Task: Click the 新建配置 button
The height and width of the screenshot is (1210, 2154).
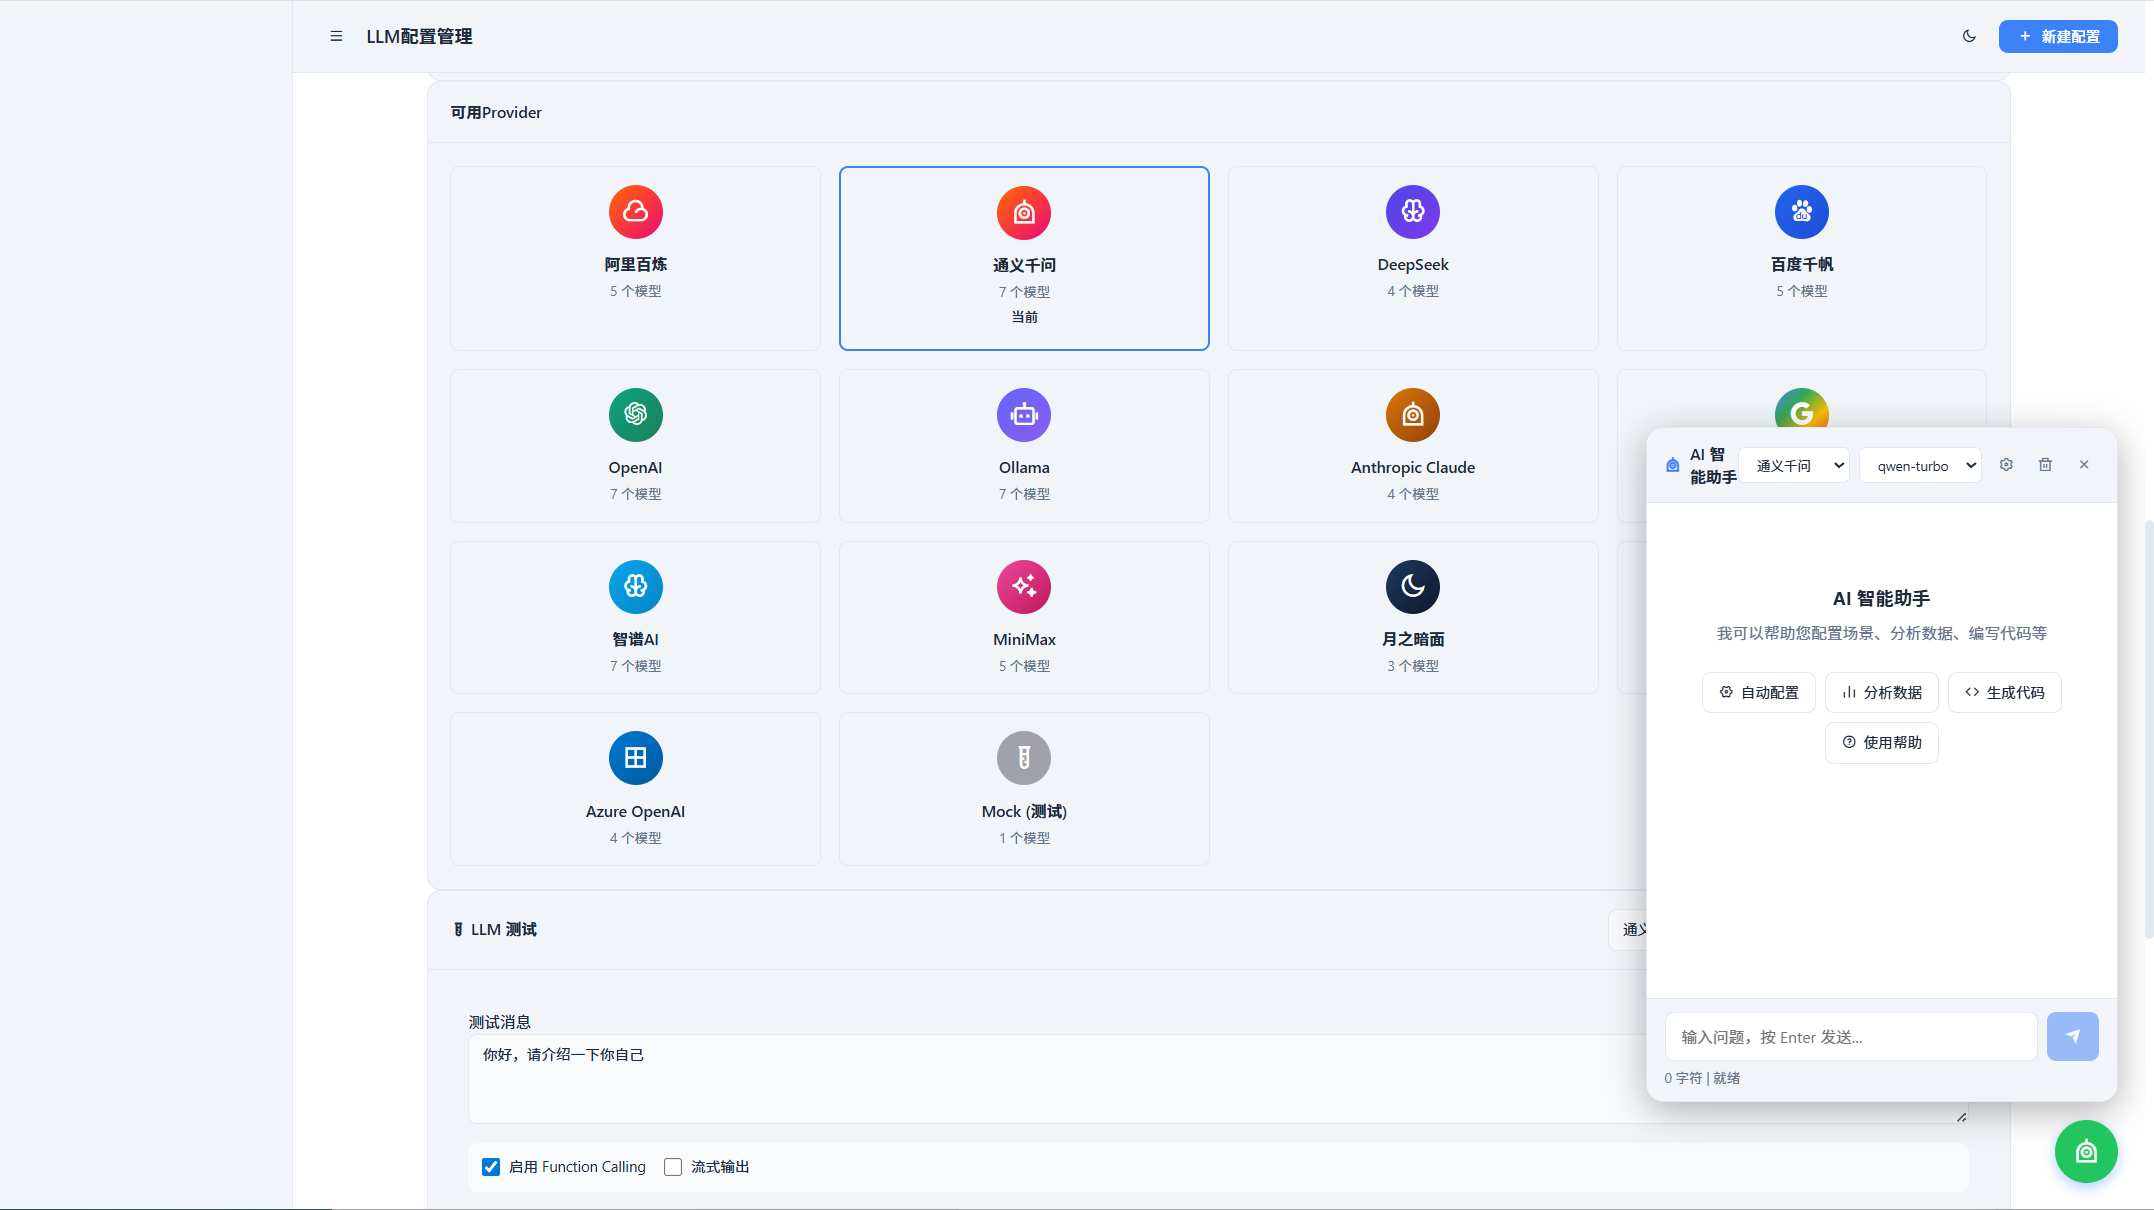Action: click(x=2058, y=37)
